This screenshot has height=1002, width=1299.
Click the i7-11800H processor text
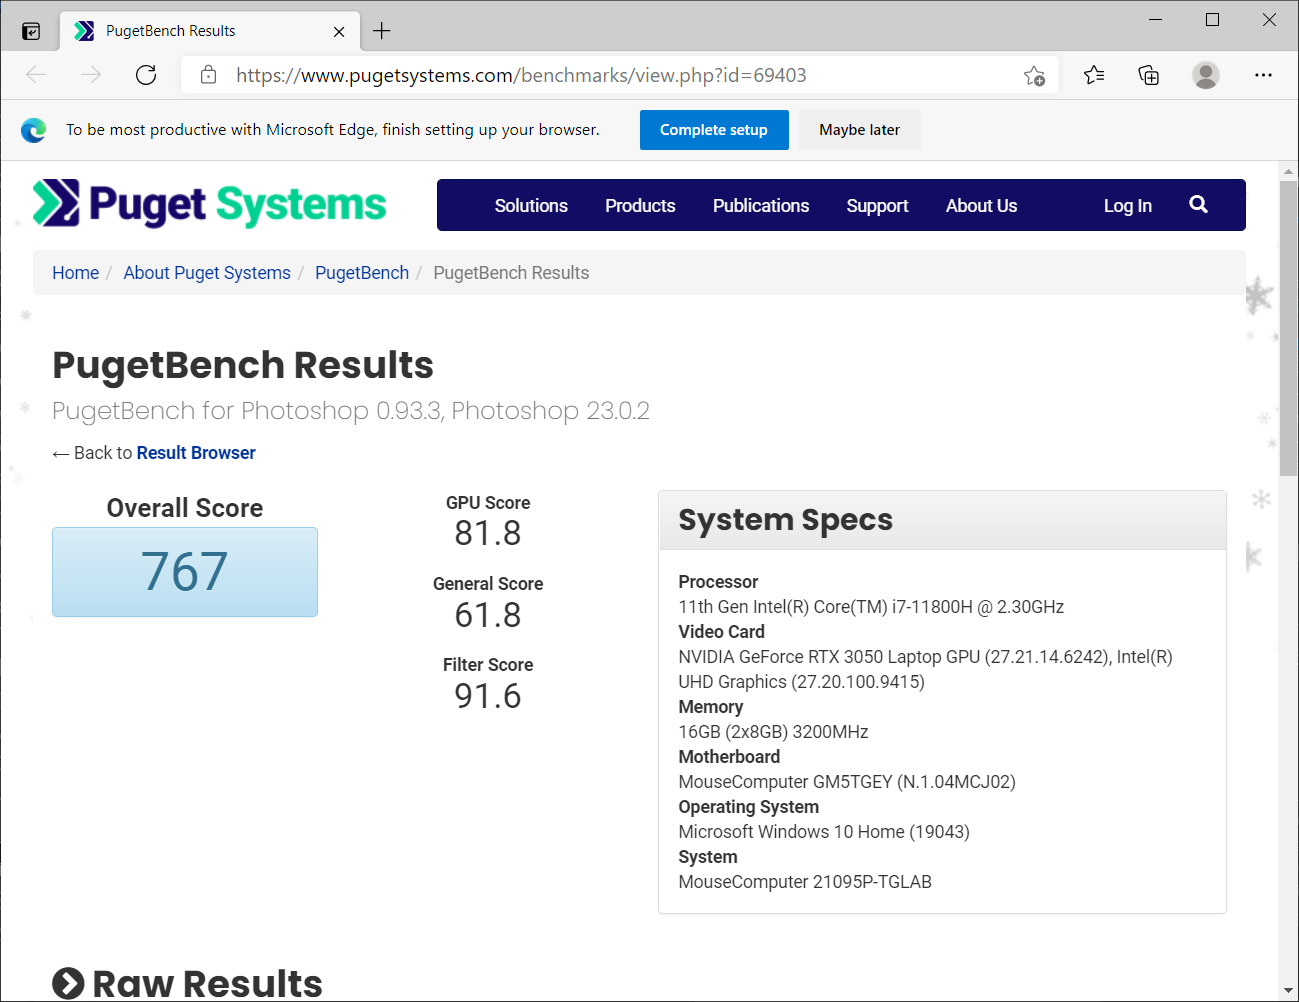pos(871,607)
